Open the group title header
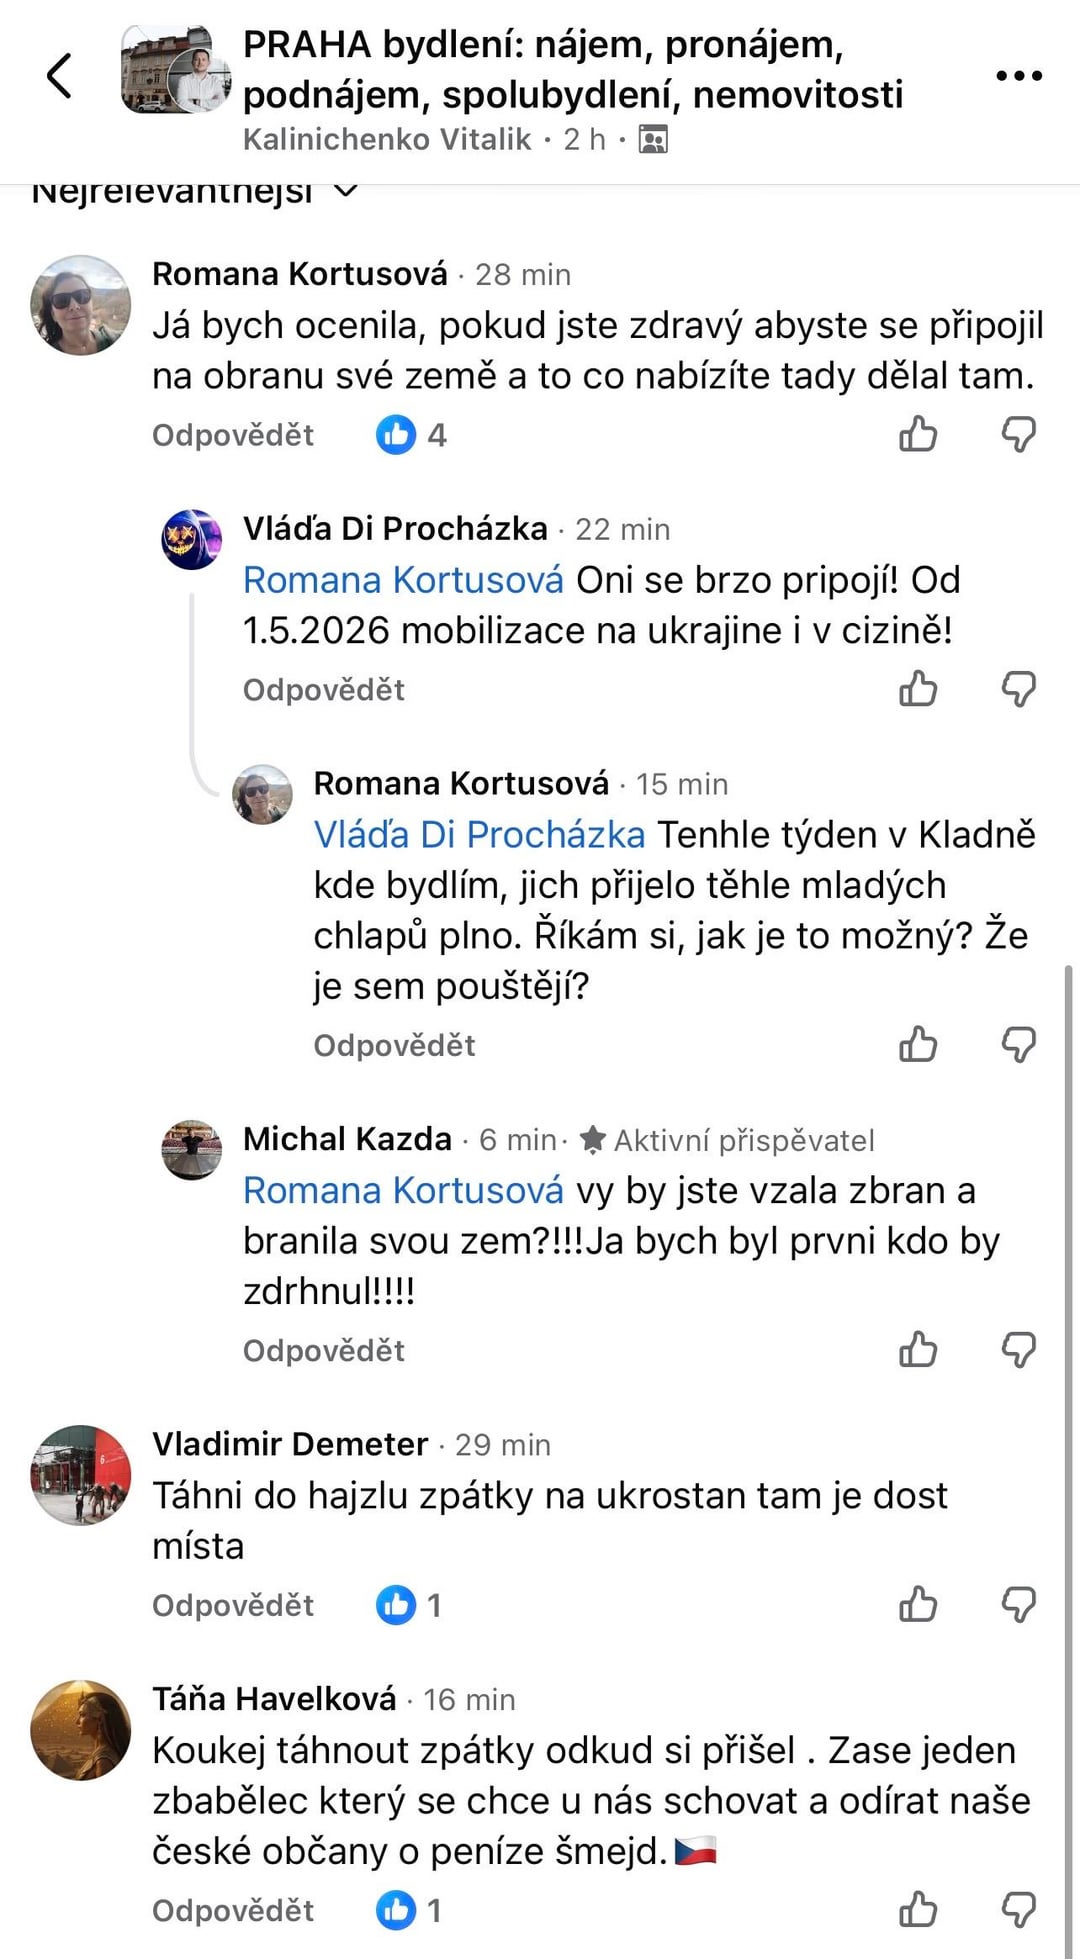The image size is (1080, 1959). 572,70
